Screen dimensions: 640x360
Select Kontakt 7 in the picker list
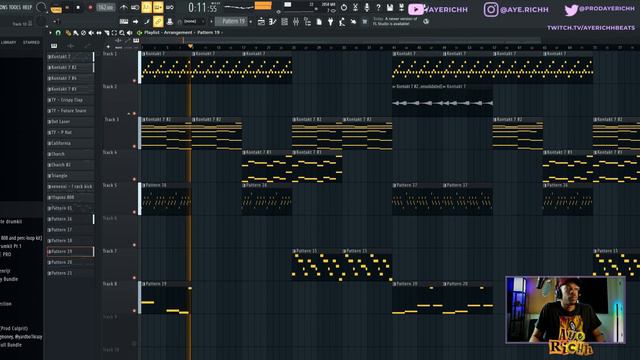click(x=70, y=57)
